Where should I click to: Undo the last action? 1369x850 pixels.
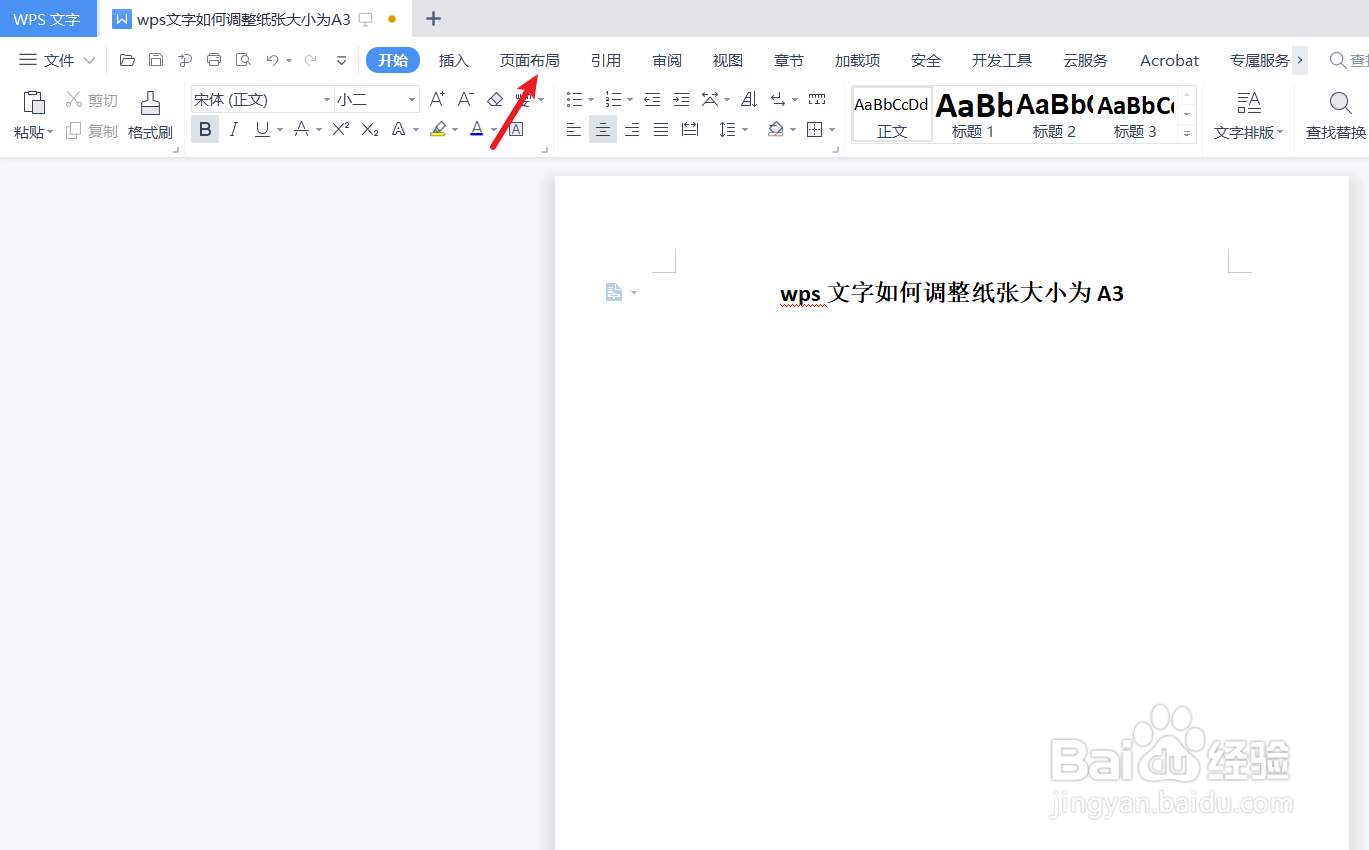tap(272, 60)
